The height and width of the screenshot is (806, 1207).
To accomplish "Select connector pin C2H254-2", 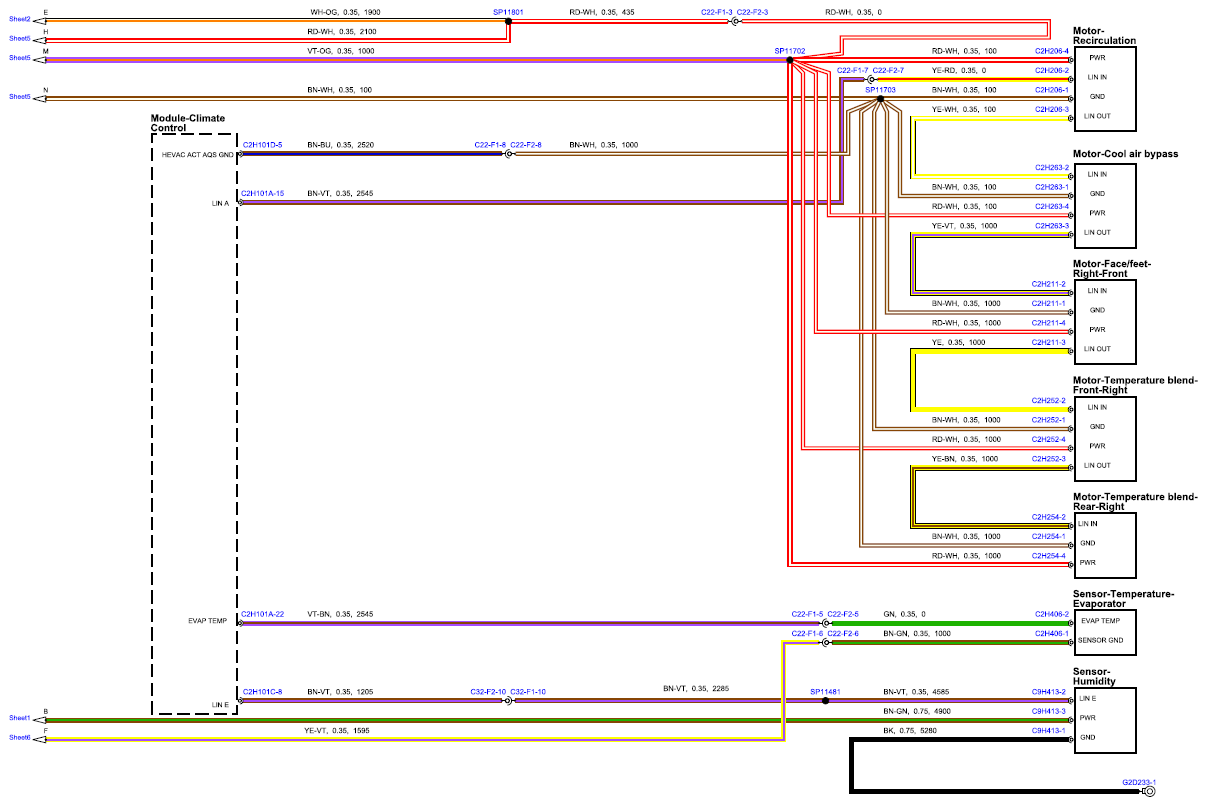I will tap(1049, 517).
